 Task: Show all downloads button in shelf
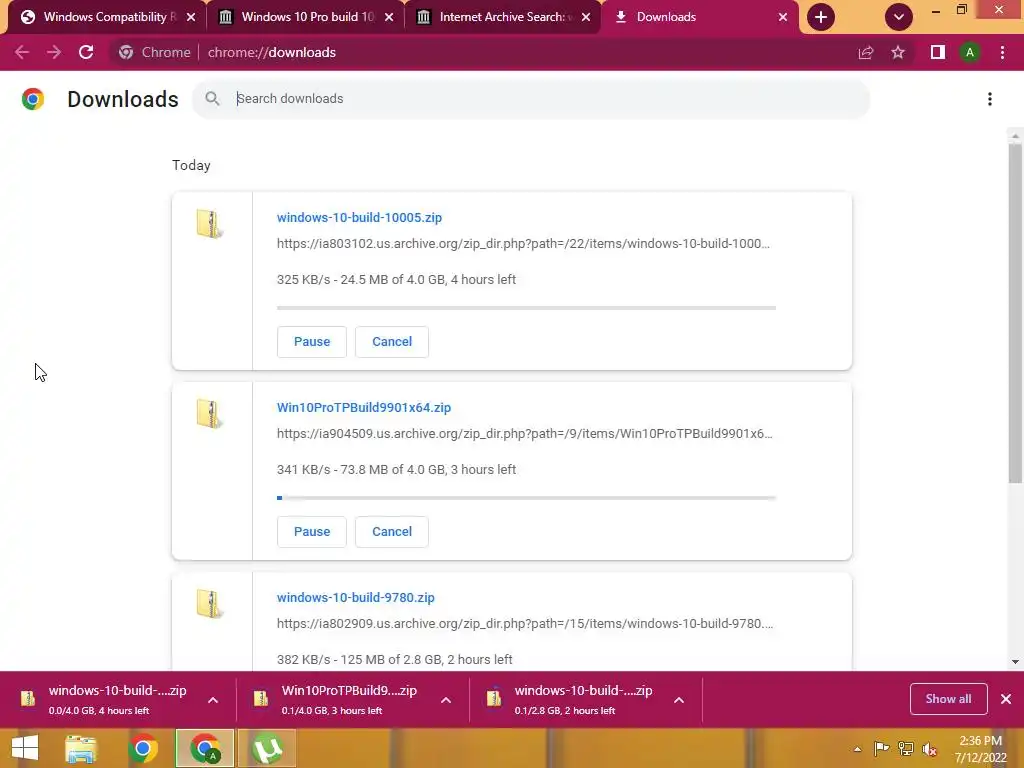click(948, 699)
